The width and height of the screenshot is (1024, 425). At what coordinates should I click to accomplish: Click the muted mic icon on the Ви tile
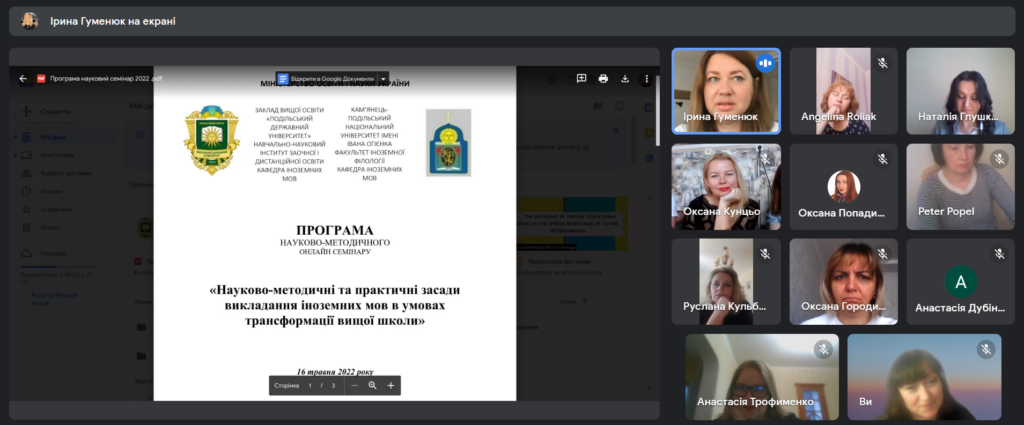tap(986, 349)
